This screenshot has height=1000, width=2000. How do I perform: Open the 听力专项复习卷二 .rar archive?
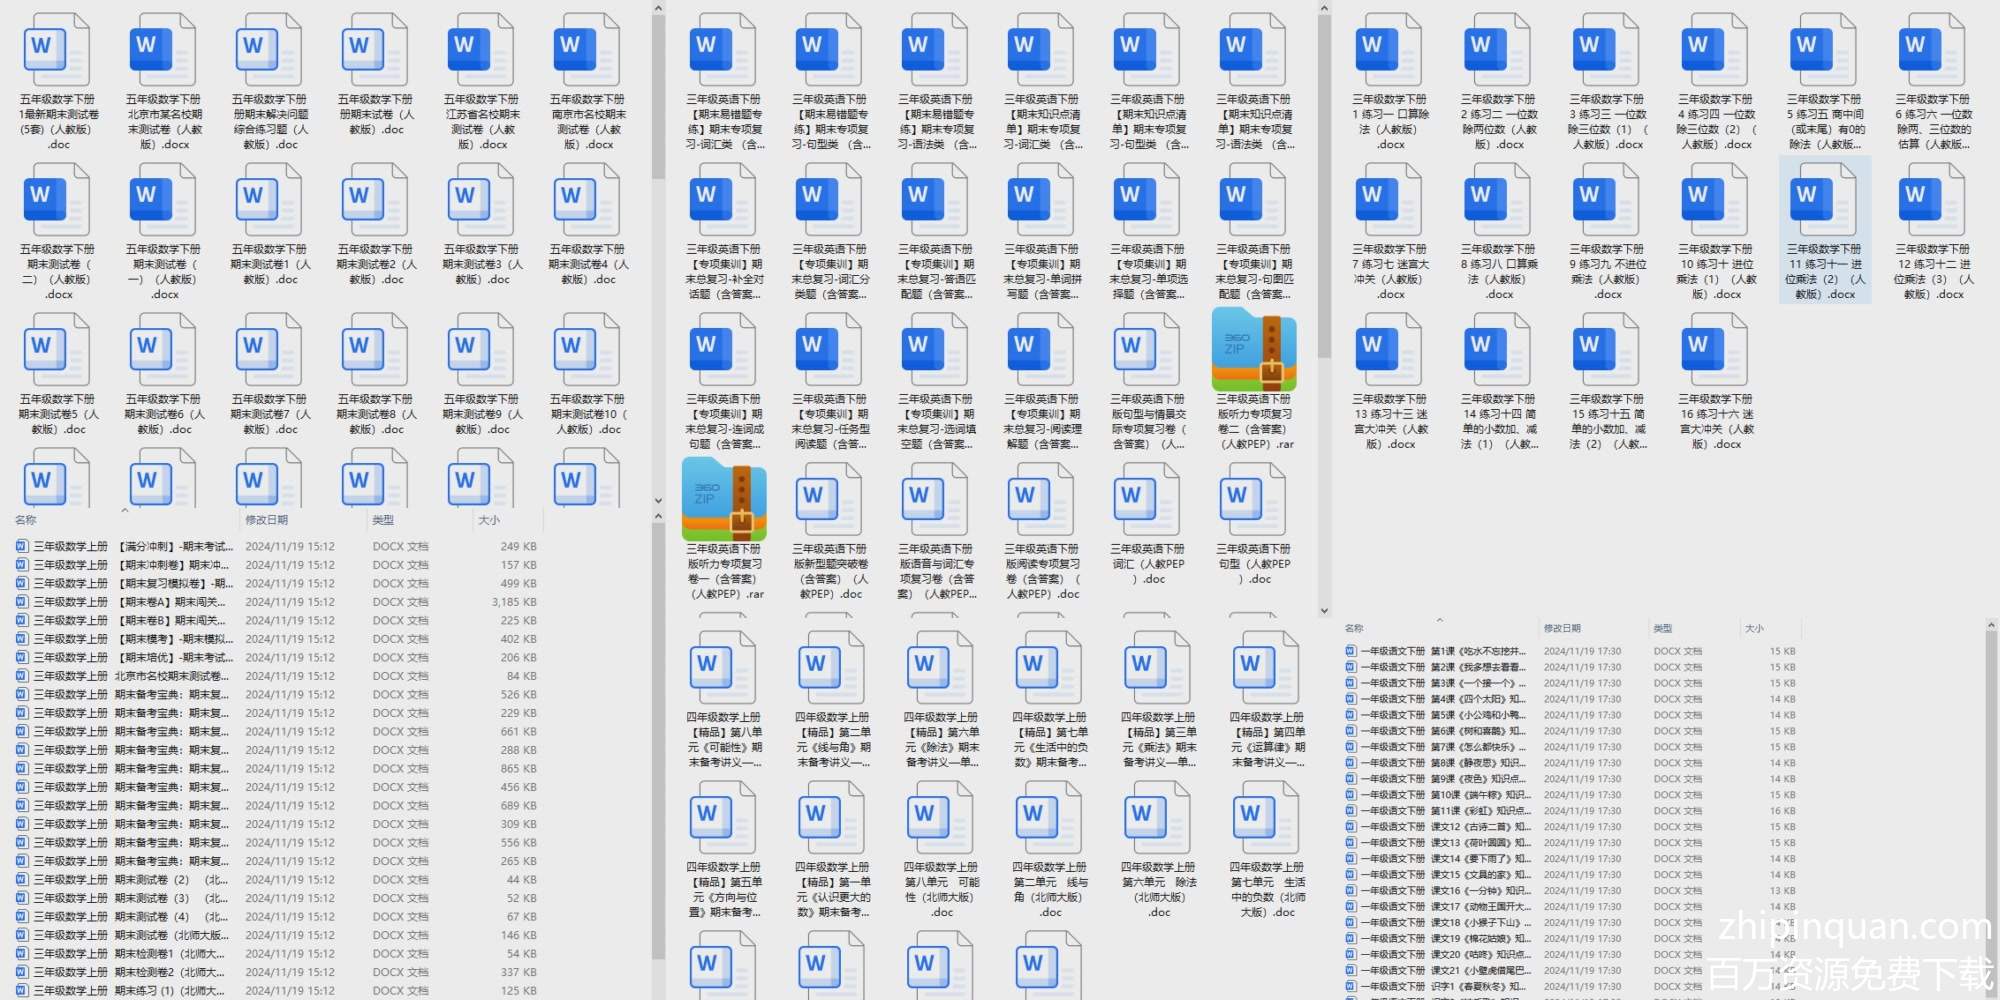click(x=1253, y=351)
